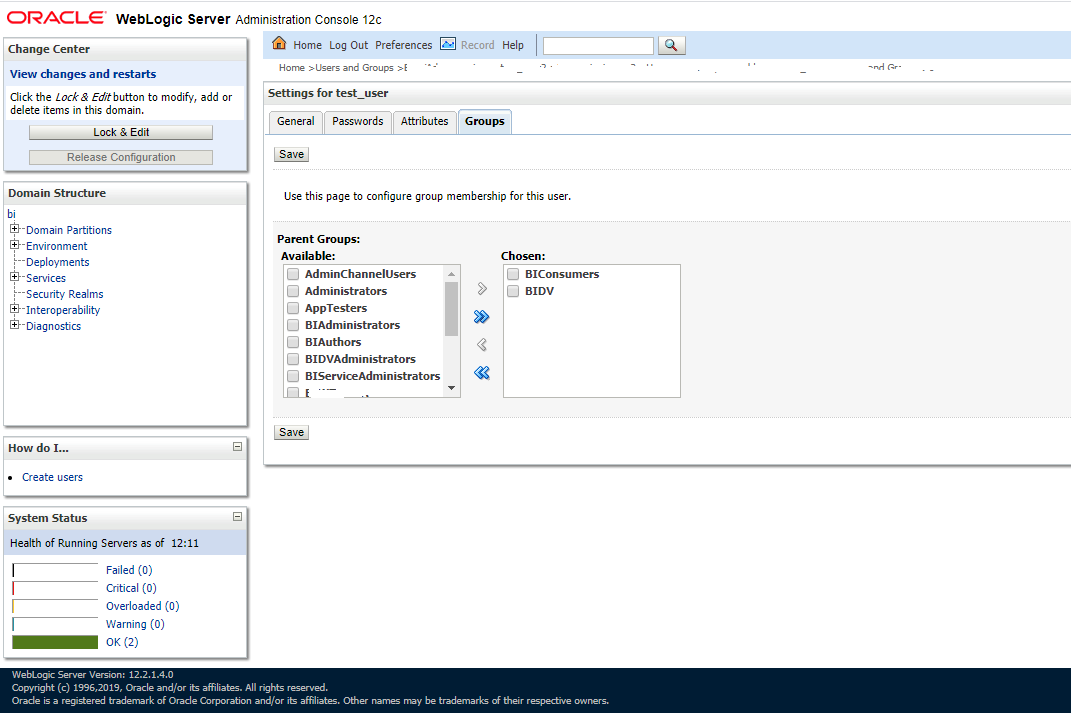Select the Groups tab
Screen dimensions: 1071x726
485,122
